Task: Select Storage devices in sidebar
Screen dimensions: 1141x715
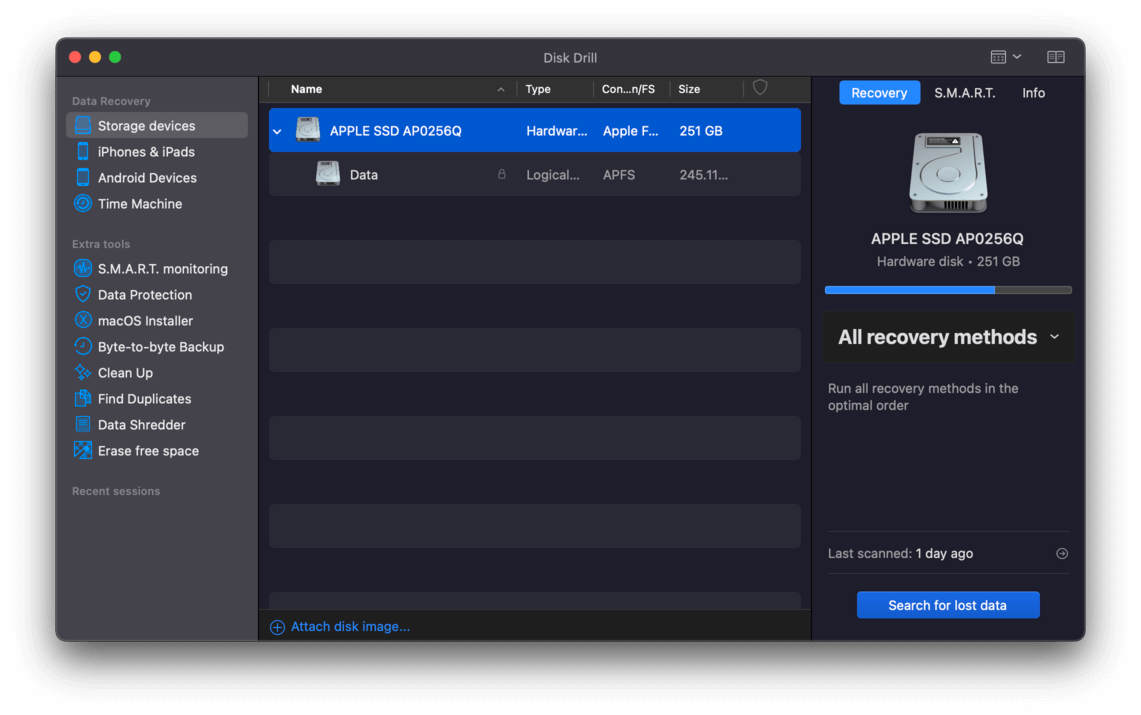Action: [x=157, y=125]
